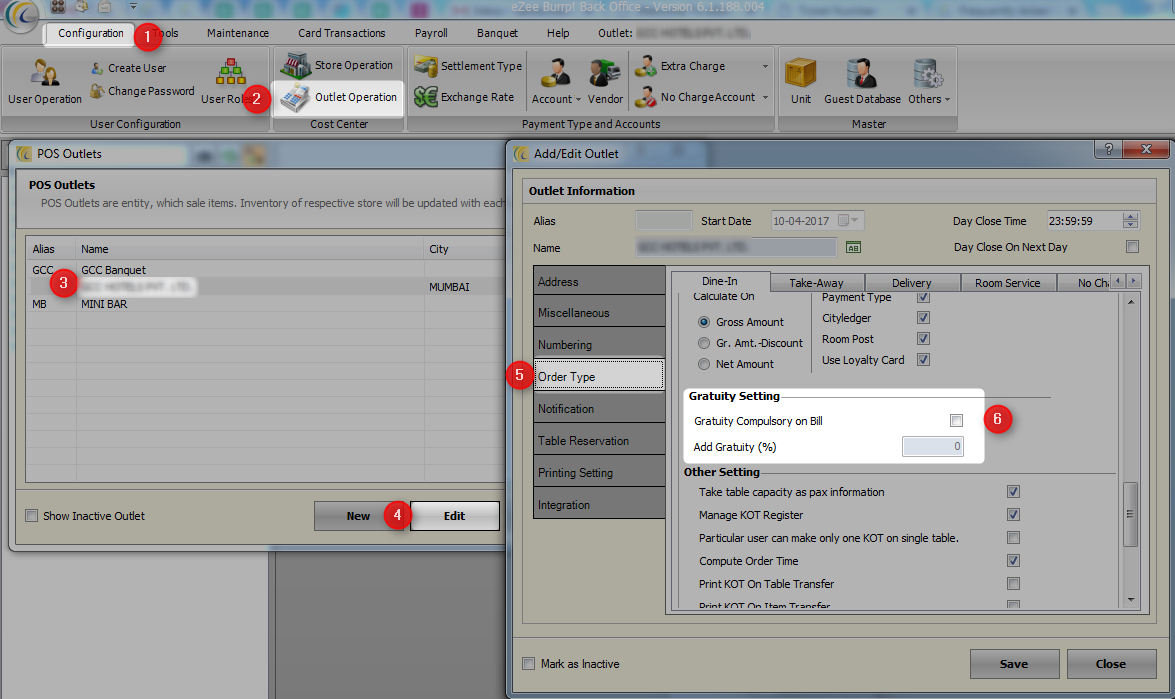Open Store Operation
This screenshot has height=699, width=1175.
pyautogui.click(x=337, y=65)
